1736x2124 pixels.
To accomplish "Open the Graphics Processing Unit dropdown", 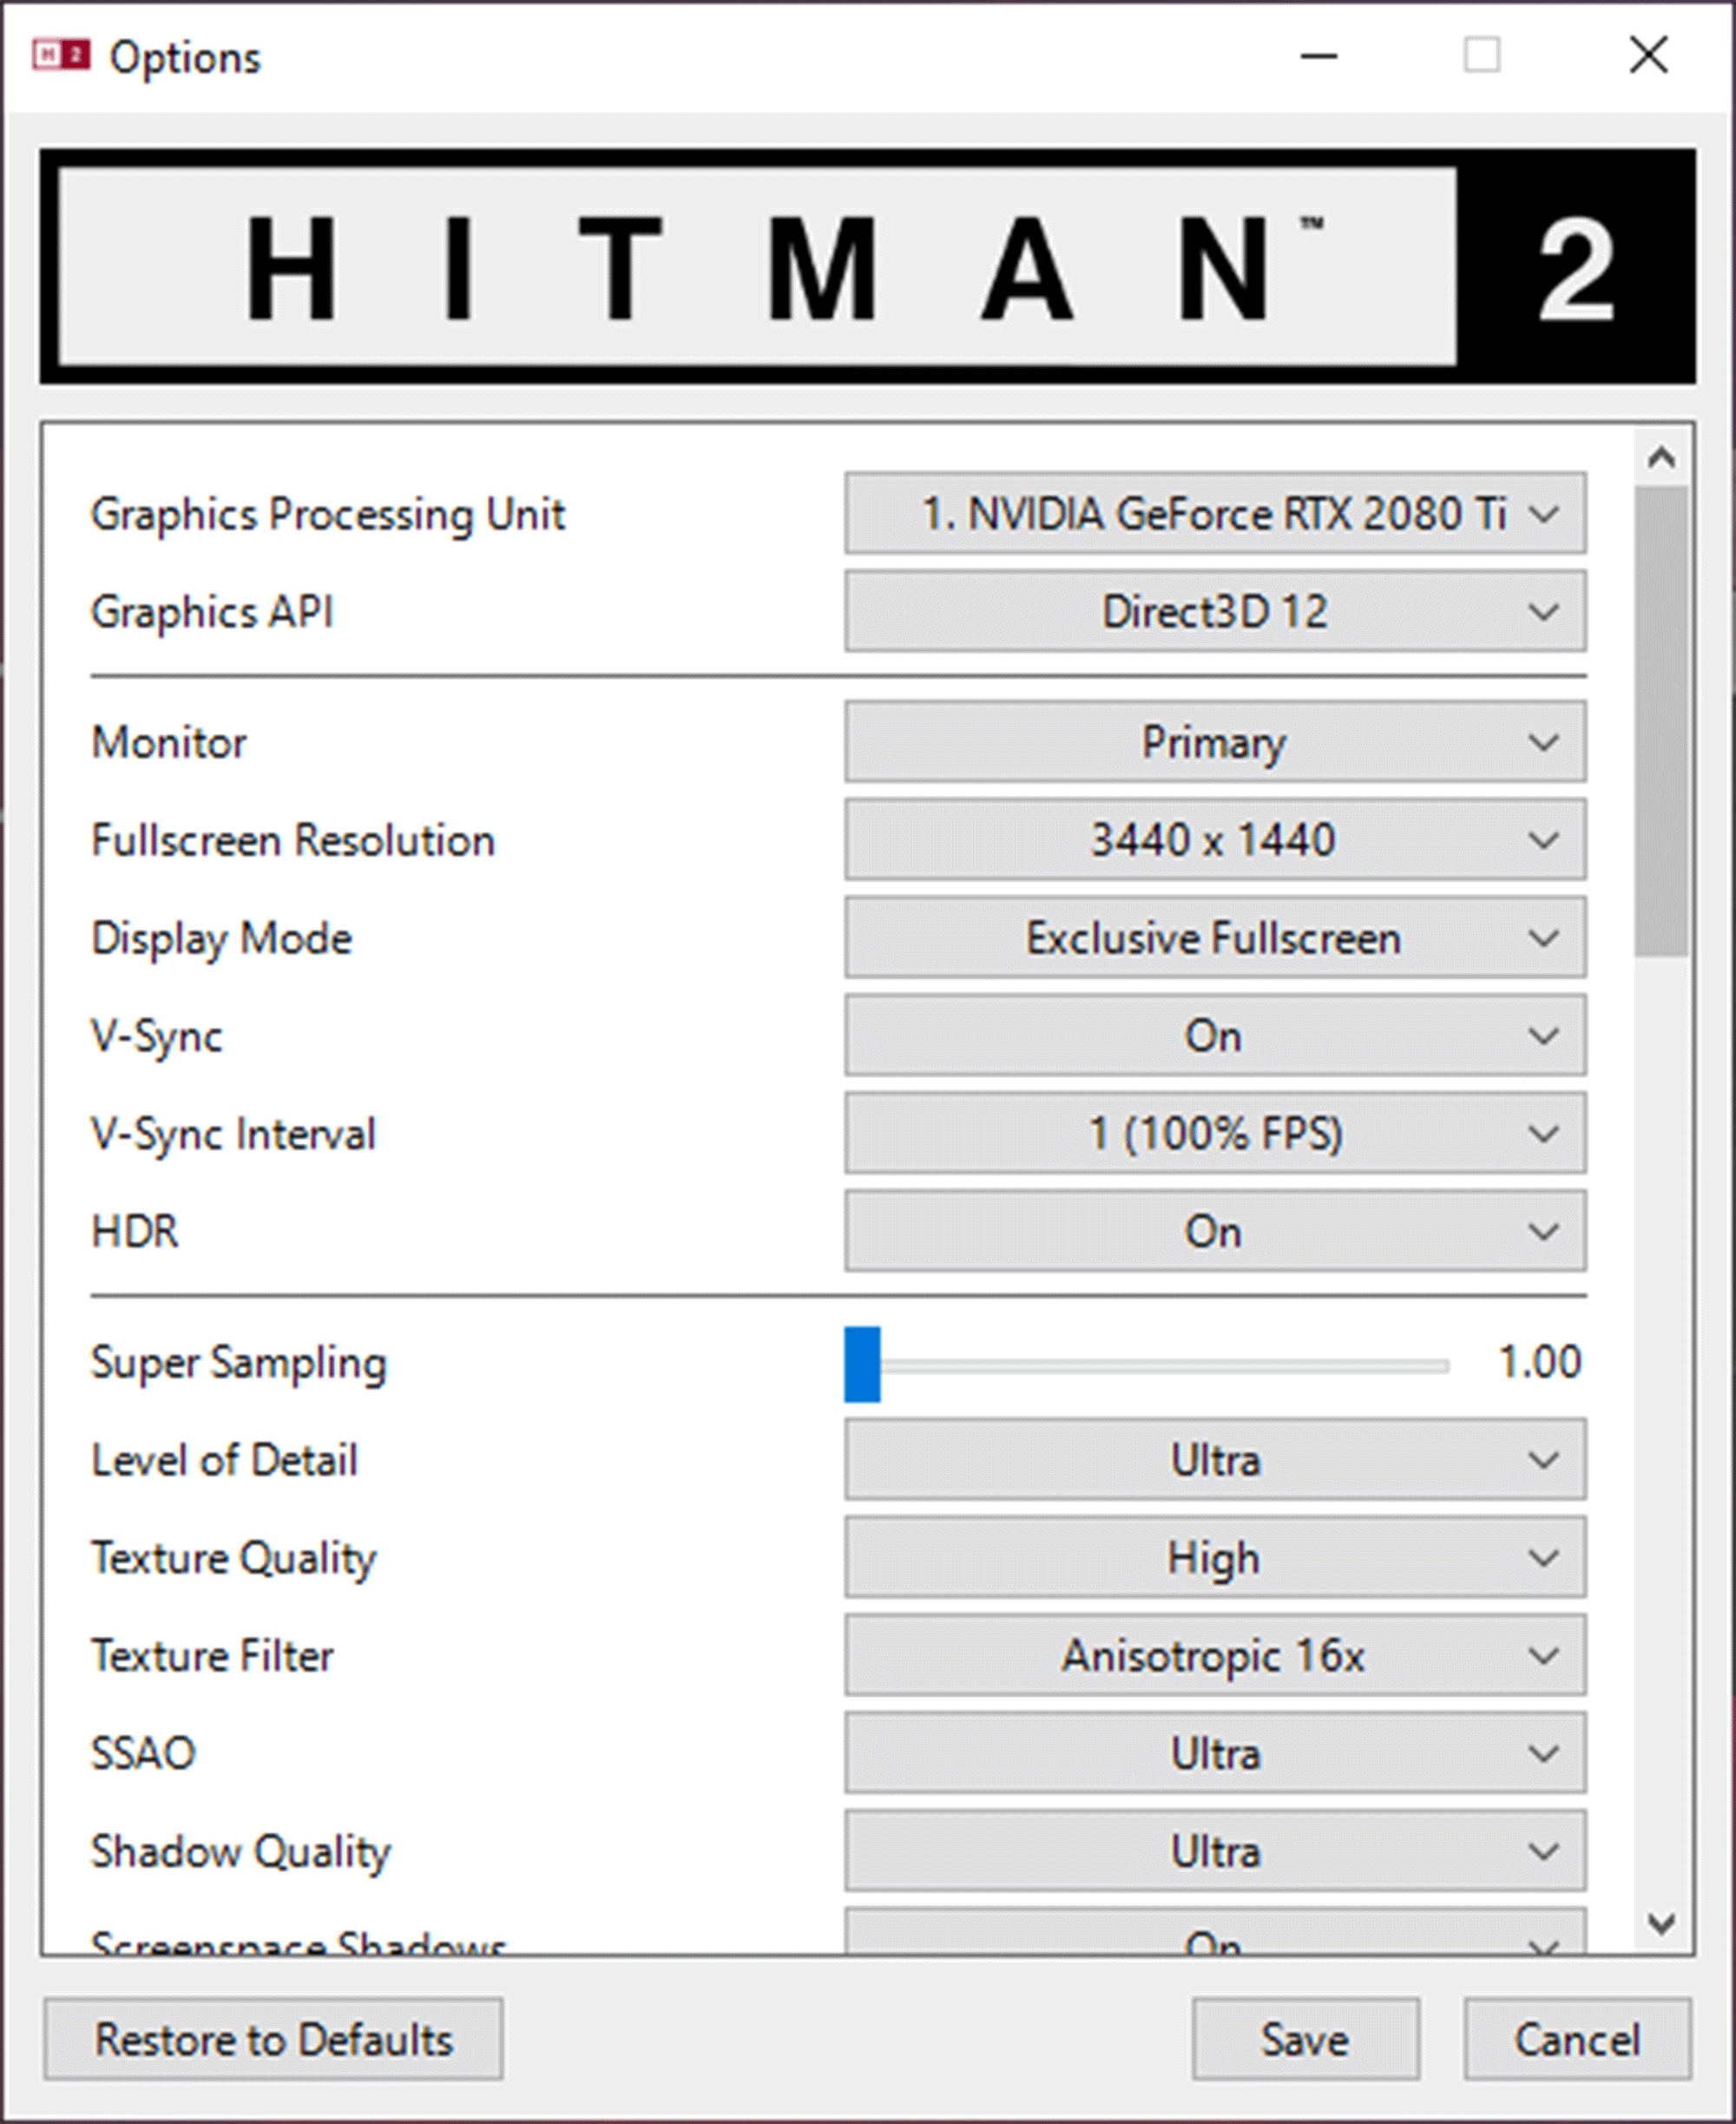I will coord(1215,513).
